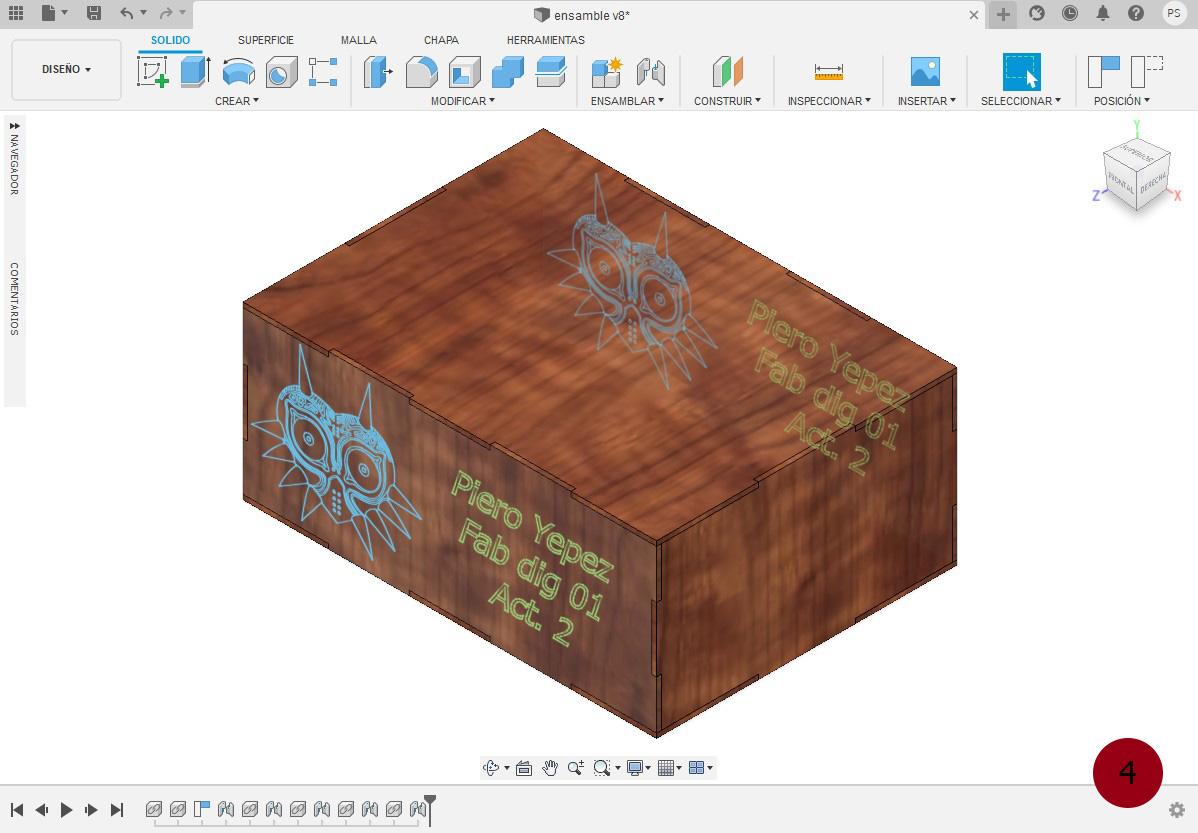Undo the last action
The width and height of the screenshot is (1198, 833).
(x=127, y=13)
